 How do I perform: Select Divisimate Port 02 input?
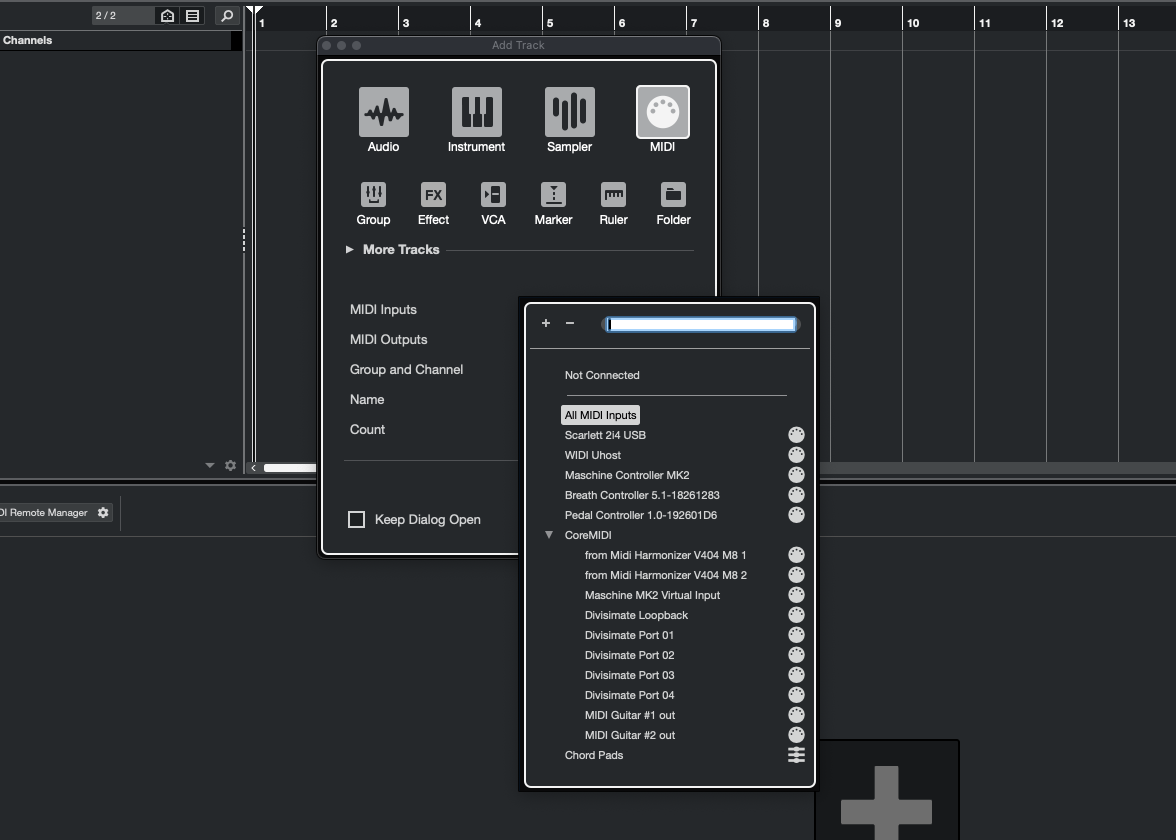(x=629, y=656)
